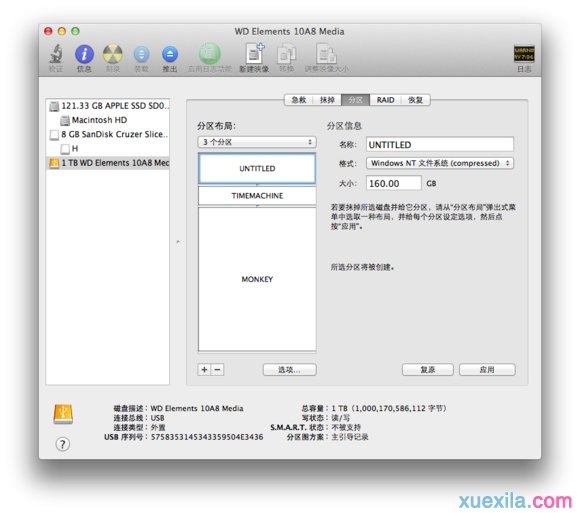Click the USB serial number '575835314534335950'
This screenshot has height=513, width=580.
click(207, 437)
